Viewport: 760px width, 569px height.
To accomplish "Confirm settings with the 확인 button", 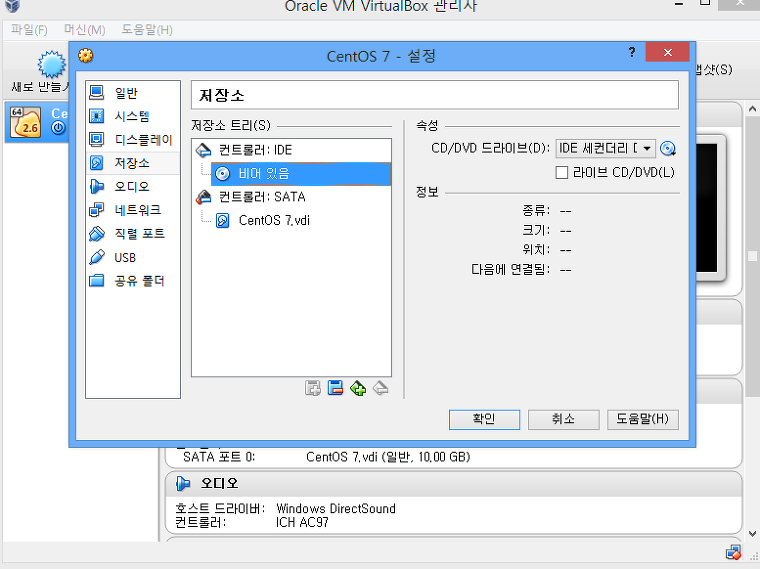I will (x=484, y=419).
